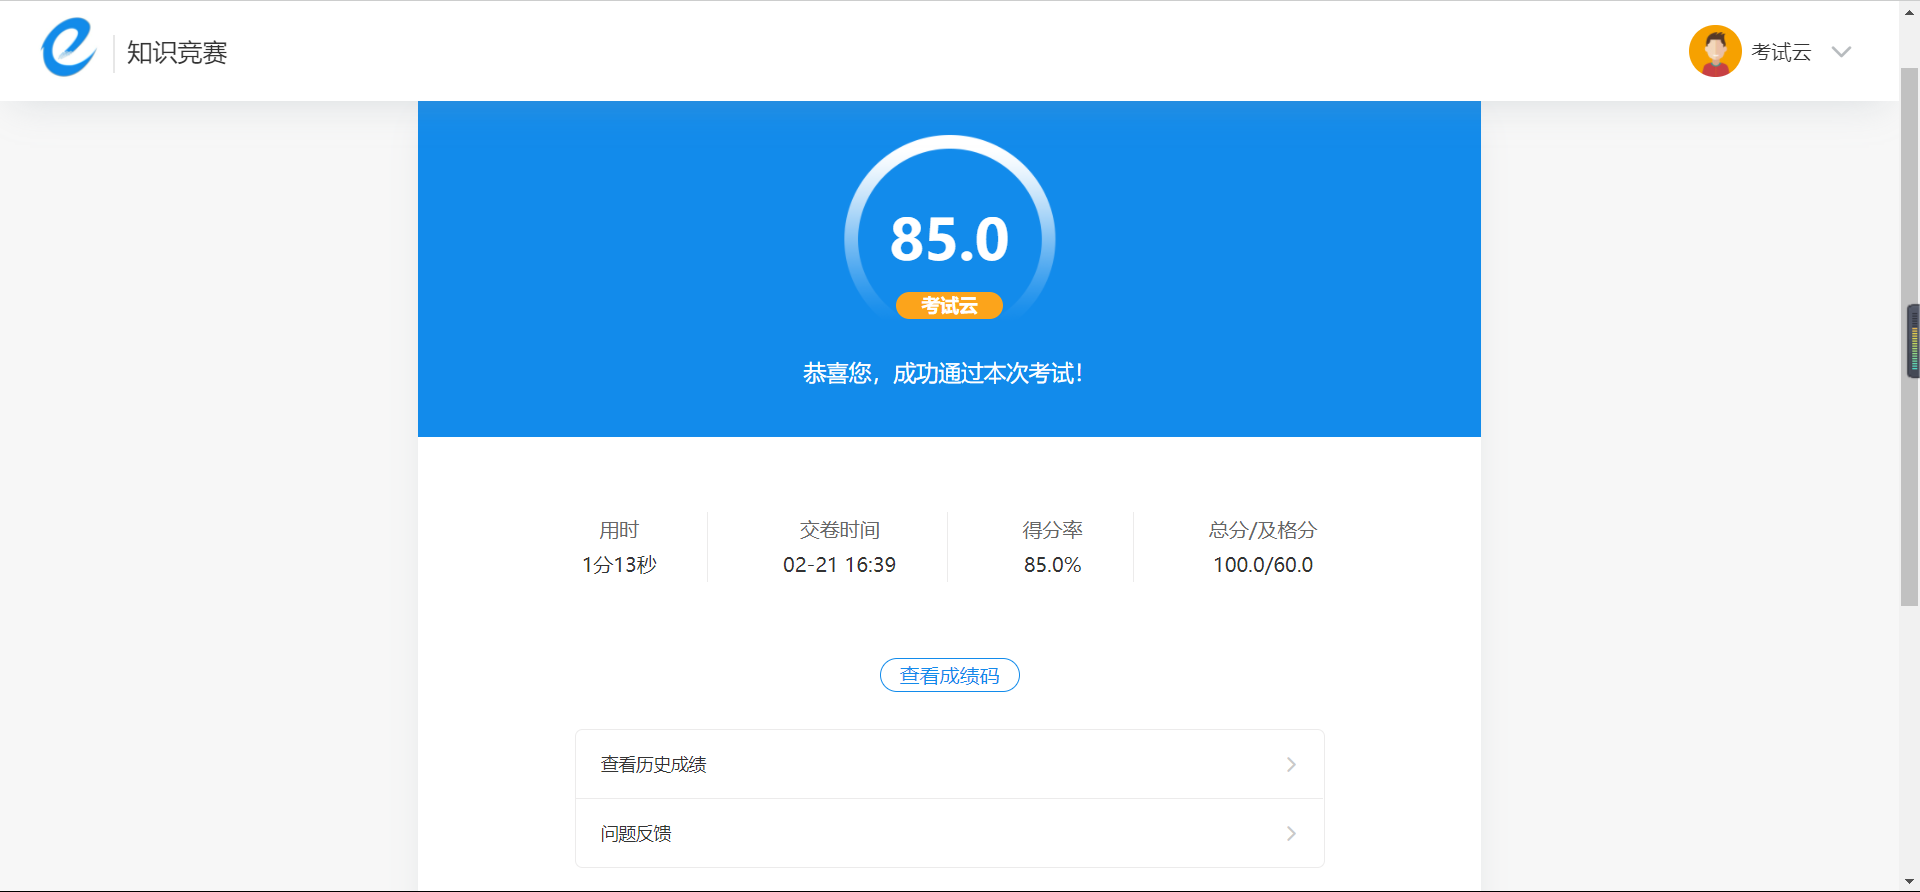Click the 1分13秒 elapsed time value
Viewport: 1920px width, 892px height.
pyautogui.click(x=619, y=565)
